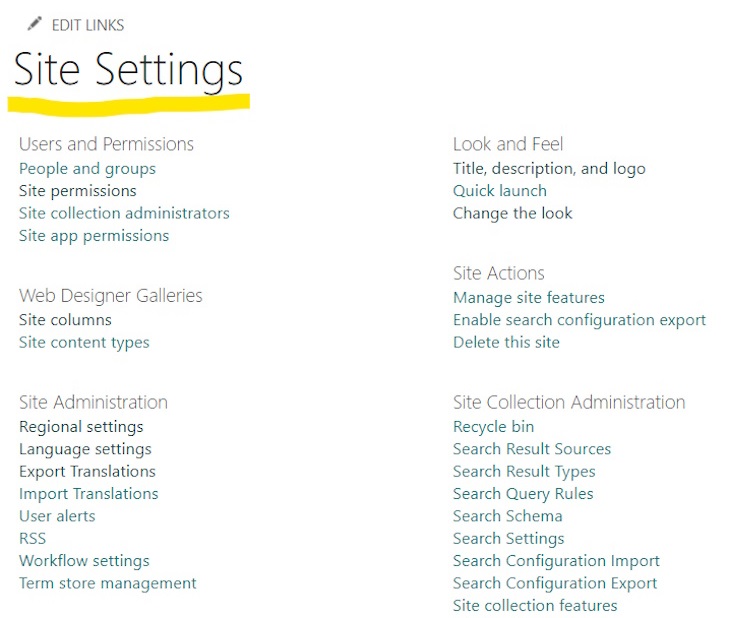The width and height of the screenshot is (752, 618).
Task: Open Site collection features
Action: coord(535,605)
